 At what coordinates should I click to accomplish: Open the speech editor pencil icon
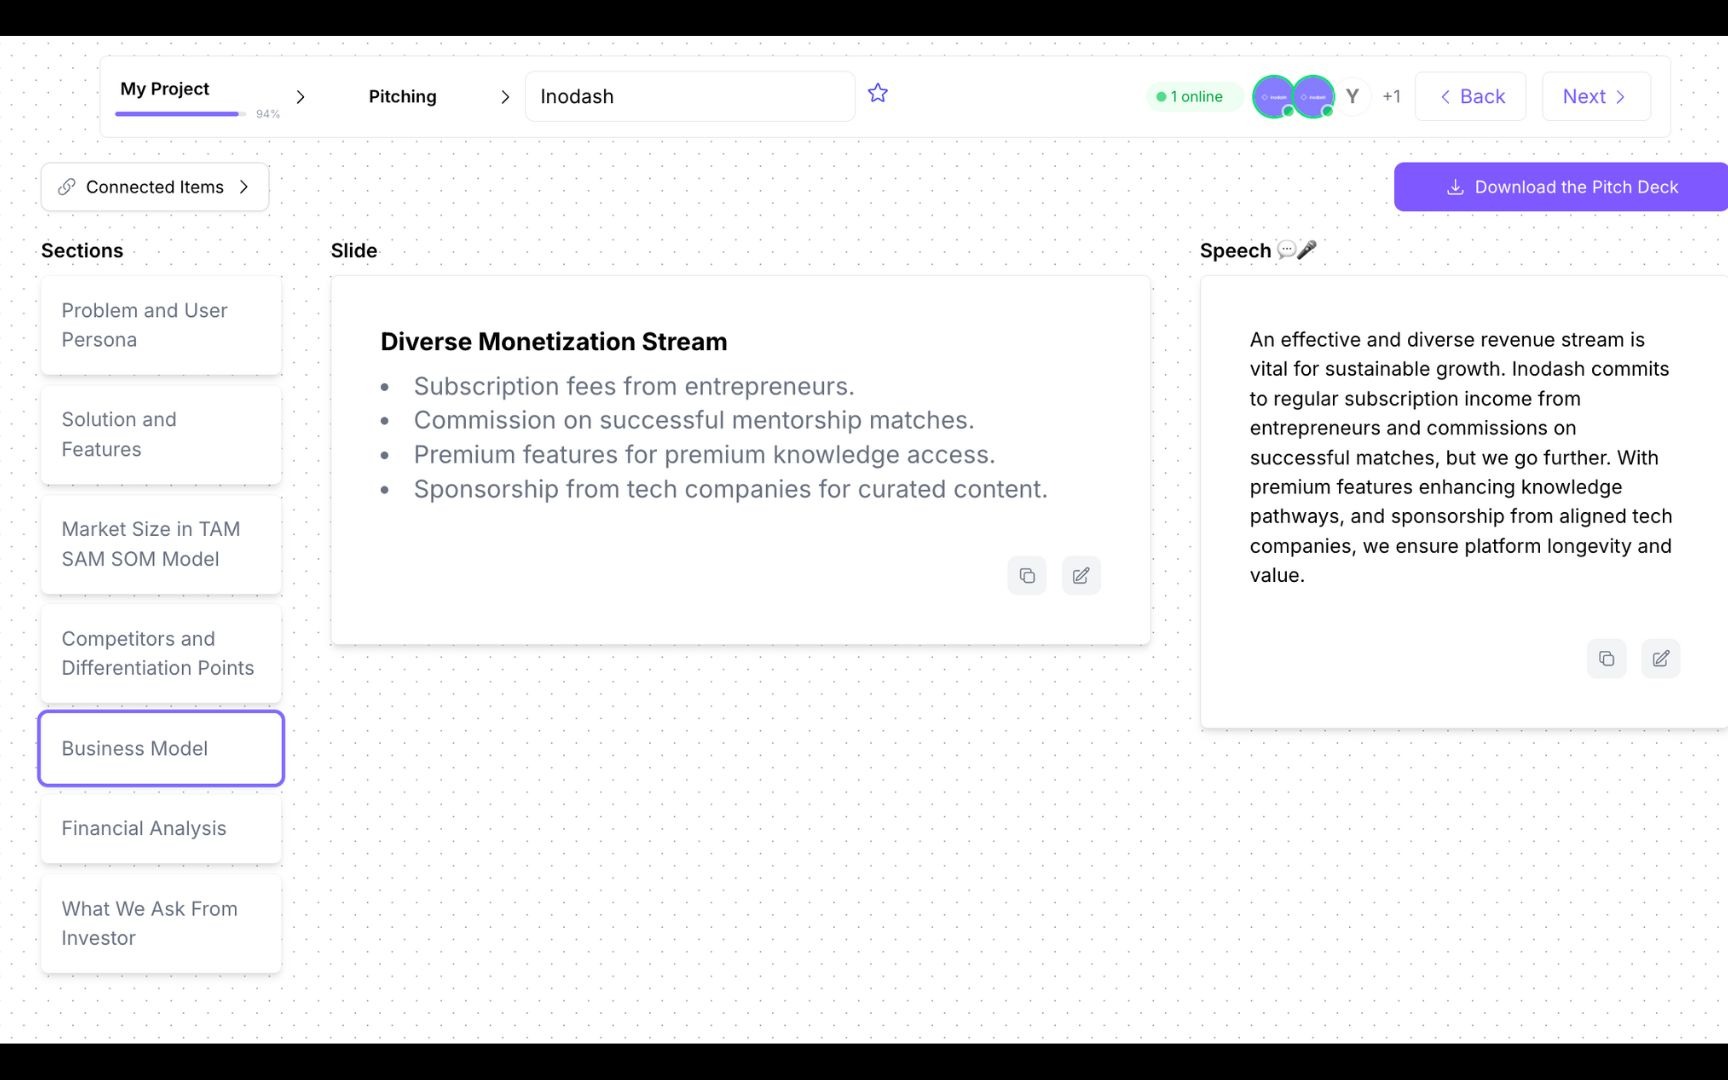[1660, 658]
